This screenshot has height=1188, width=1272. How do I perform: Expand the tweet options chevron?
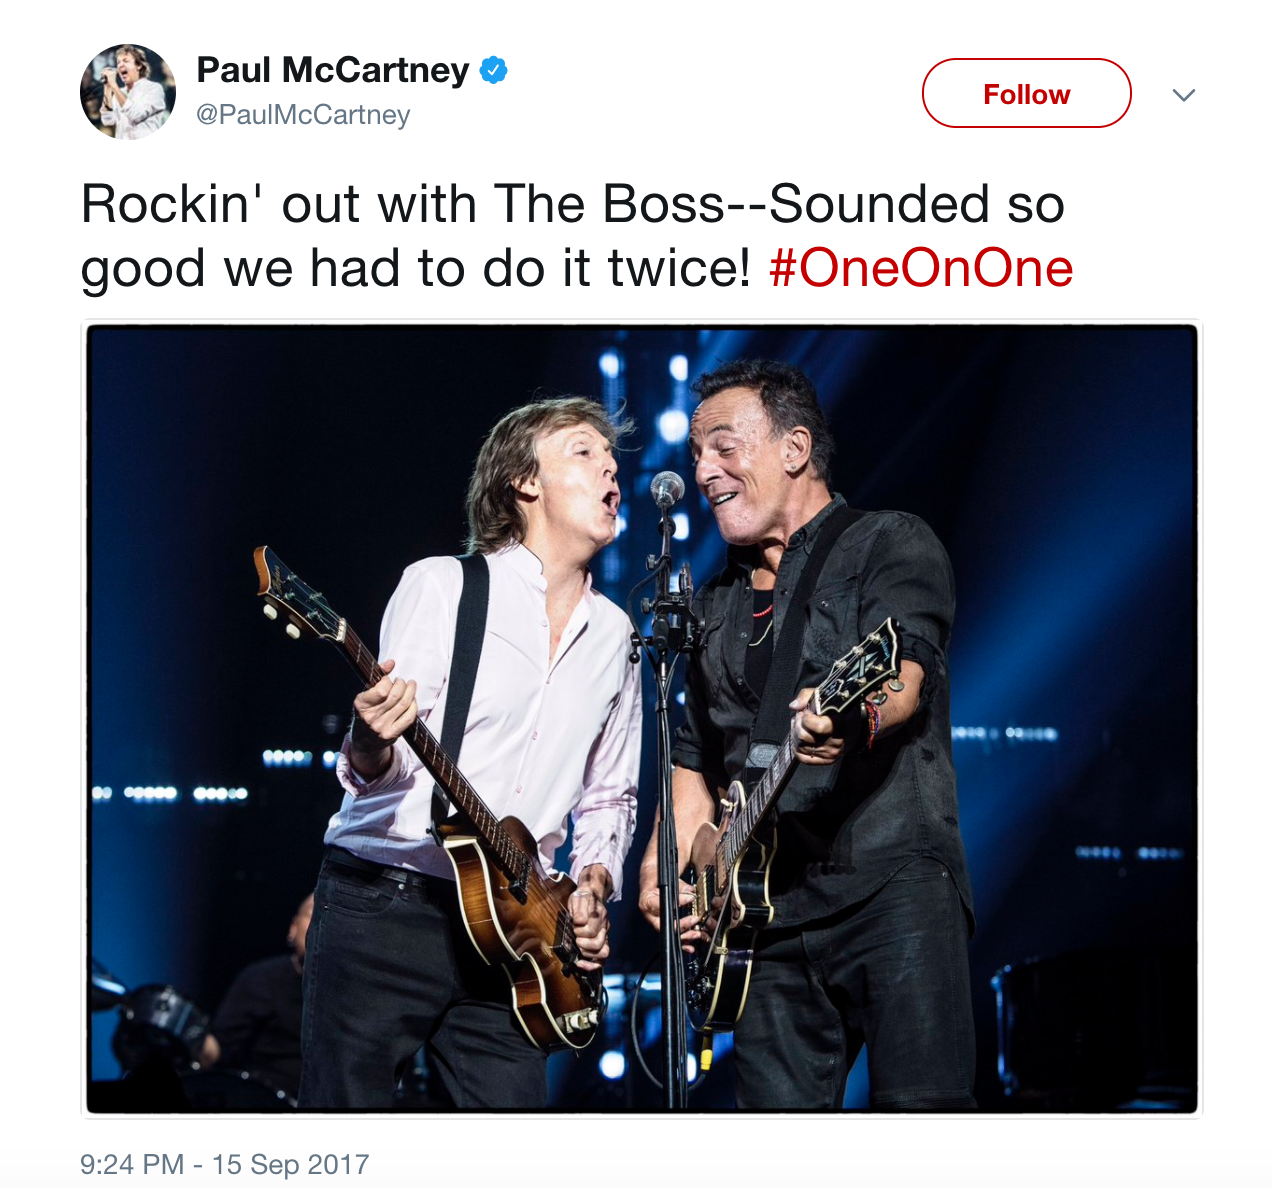pyautogui.click(x=1184, y=95)
